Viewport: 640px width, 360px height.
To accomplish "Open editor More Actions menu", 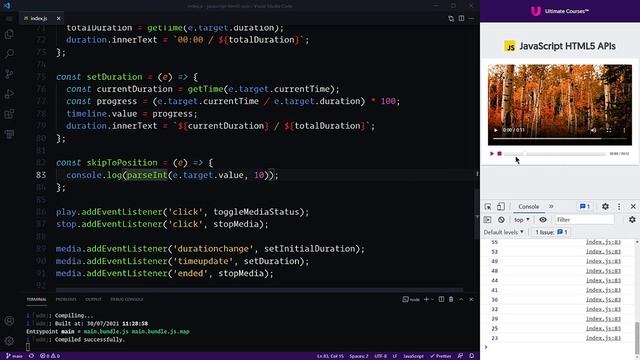I will pos(471,18).
